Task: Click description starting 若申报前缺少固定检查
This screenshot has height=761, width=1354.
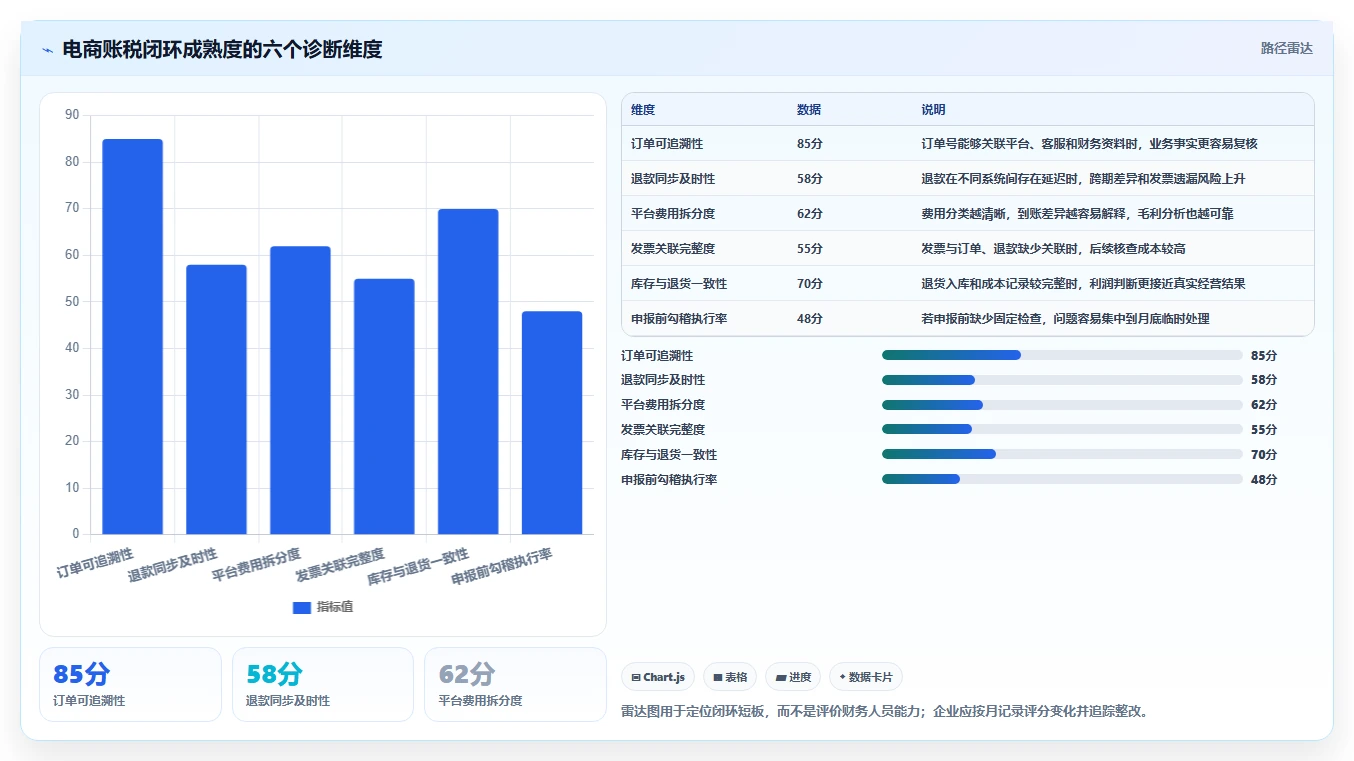Action: pyautogui.click(x=1065, y=319)
